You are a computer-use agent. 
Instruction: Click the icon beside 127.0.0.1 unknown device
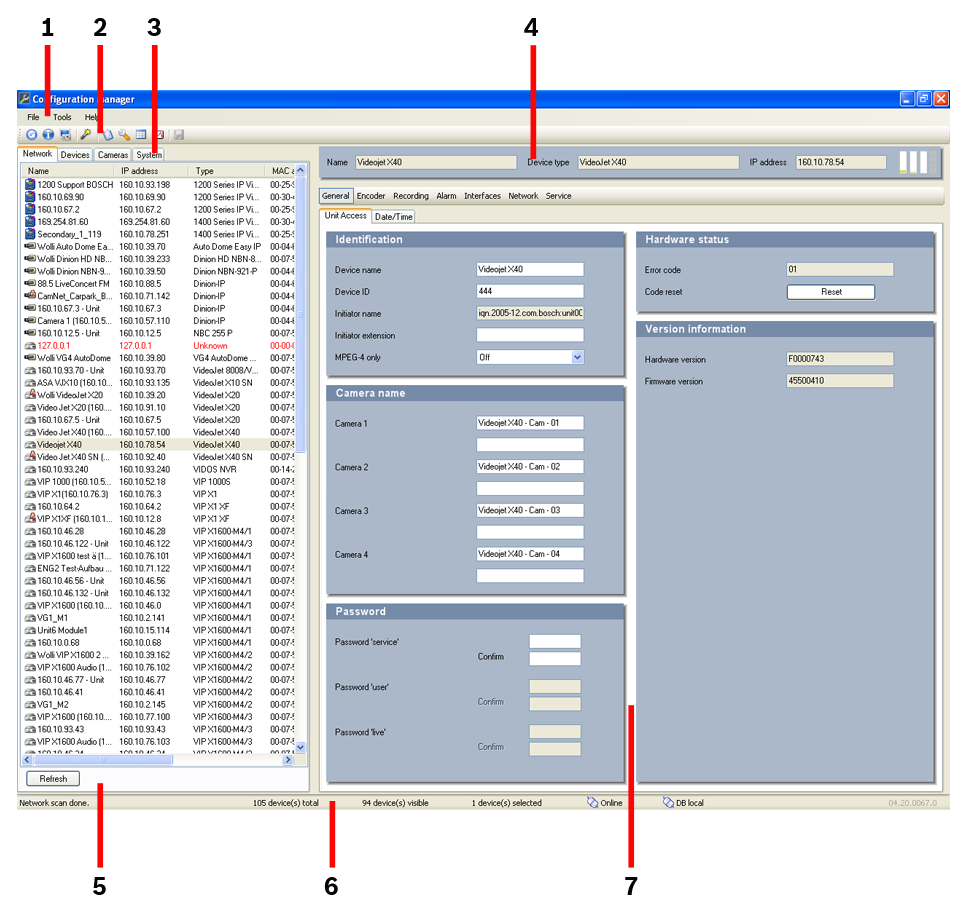[30, 346]
